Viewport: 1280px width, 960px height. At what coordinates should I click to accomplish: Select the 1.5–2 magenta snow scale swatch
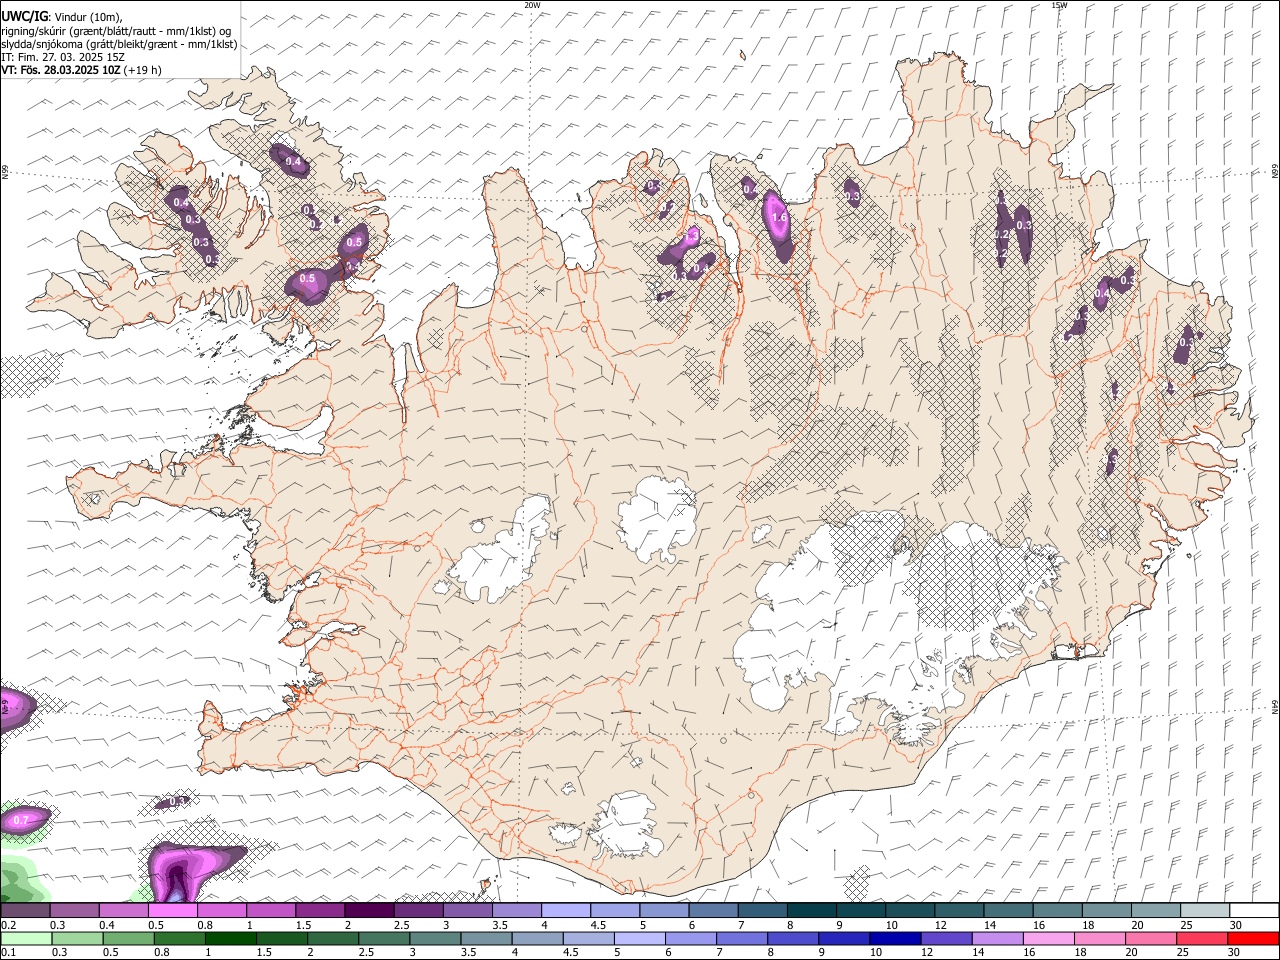click(320, 911)
